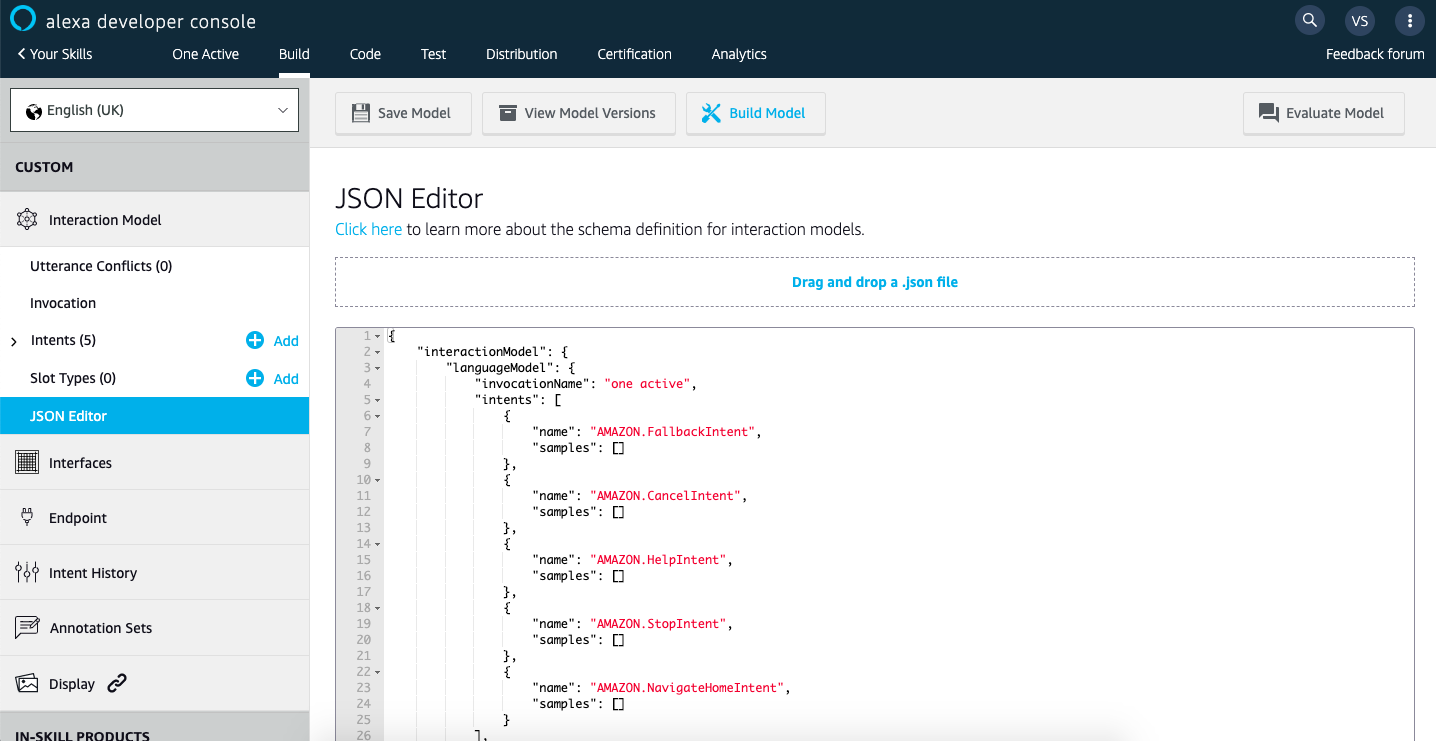Switch to the Certification tab
This screenshot has width=1436, height=741.
pyautogui.click(x=634, y=54)
